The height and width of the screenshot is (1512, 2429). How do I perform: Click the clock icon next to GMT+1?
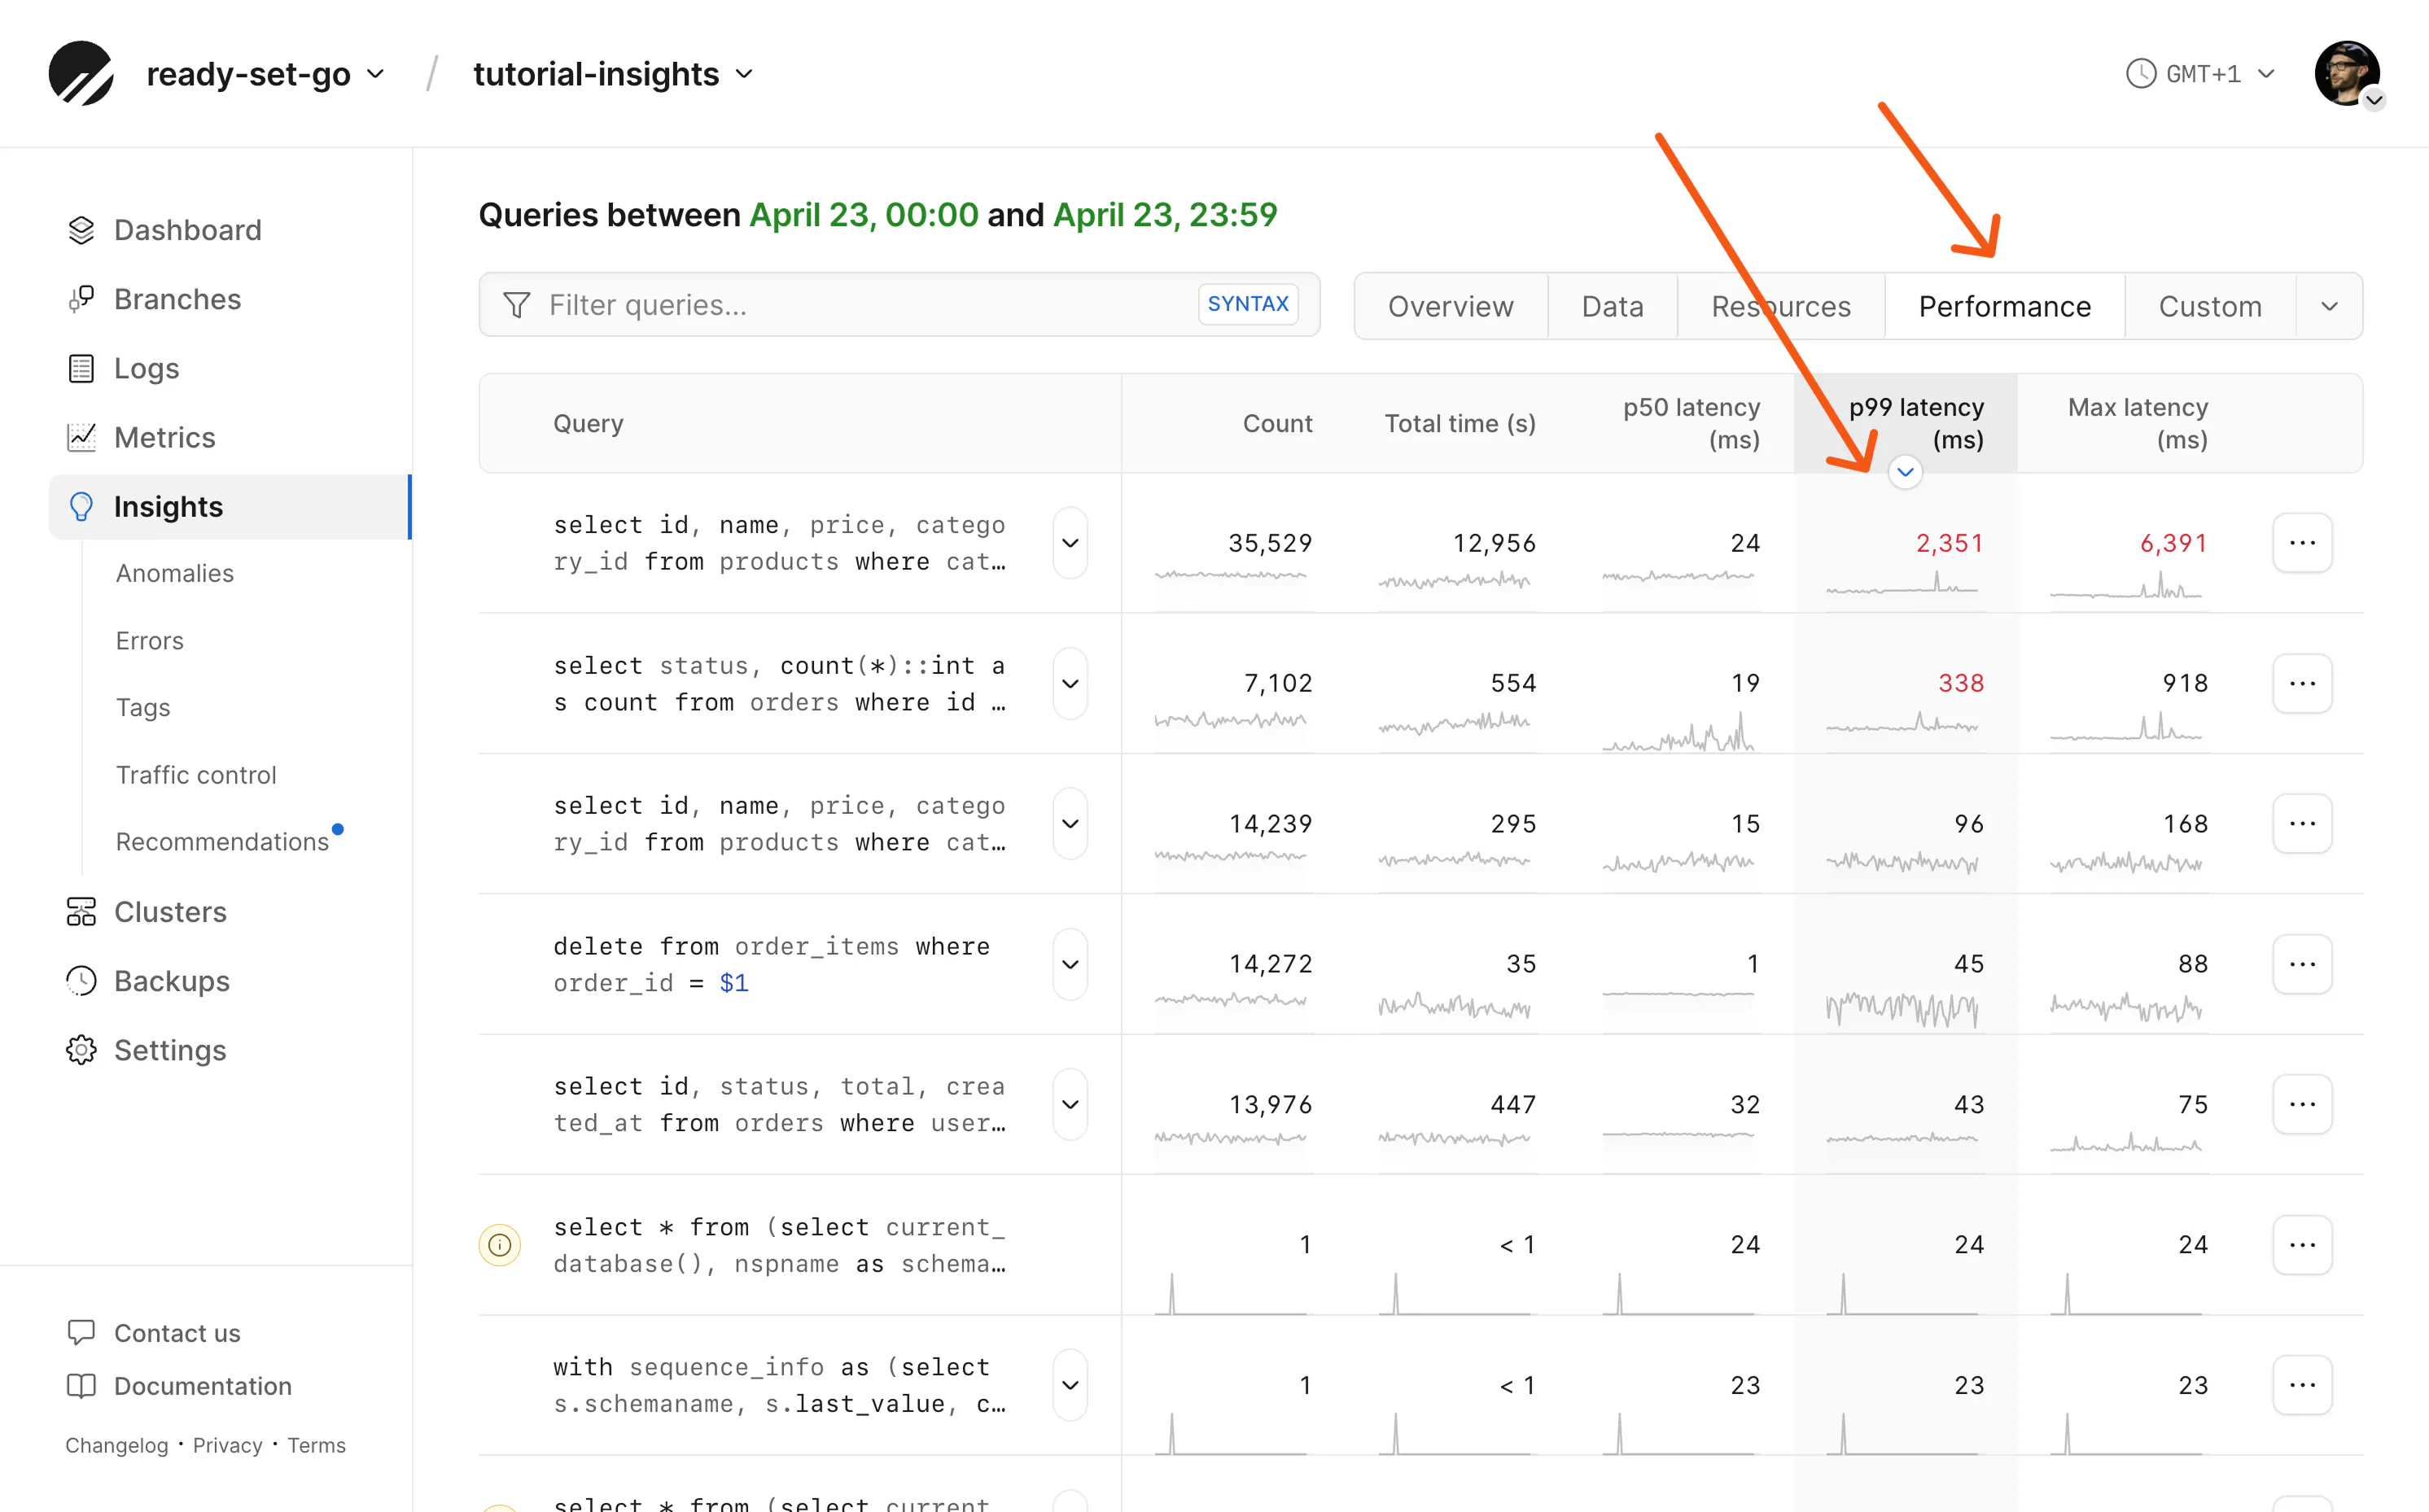point(2141,74)
